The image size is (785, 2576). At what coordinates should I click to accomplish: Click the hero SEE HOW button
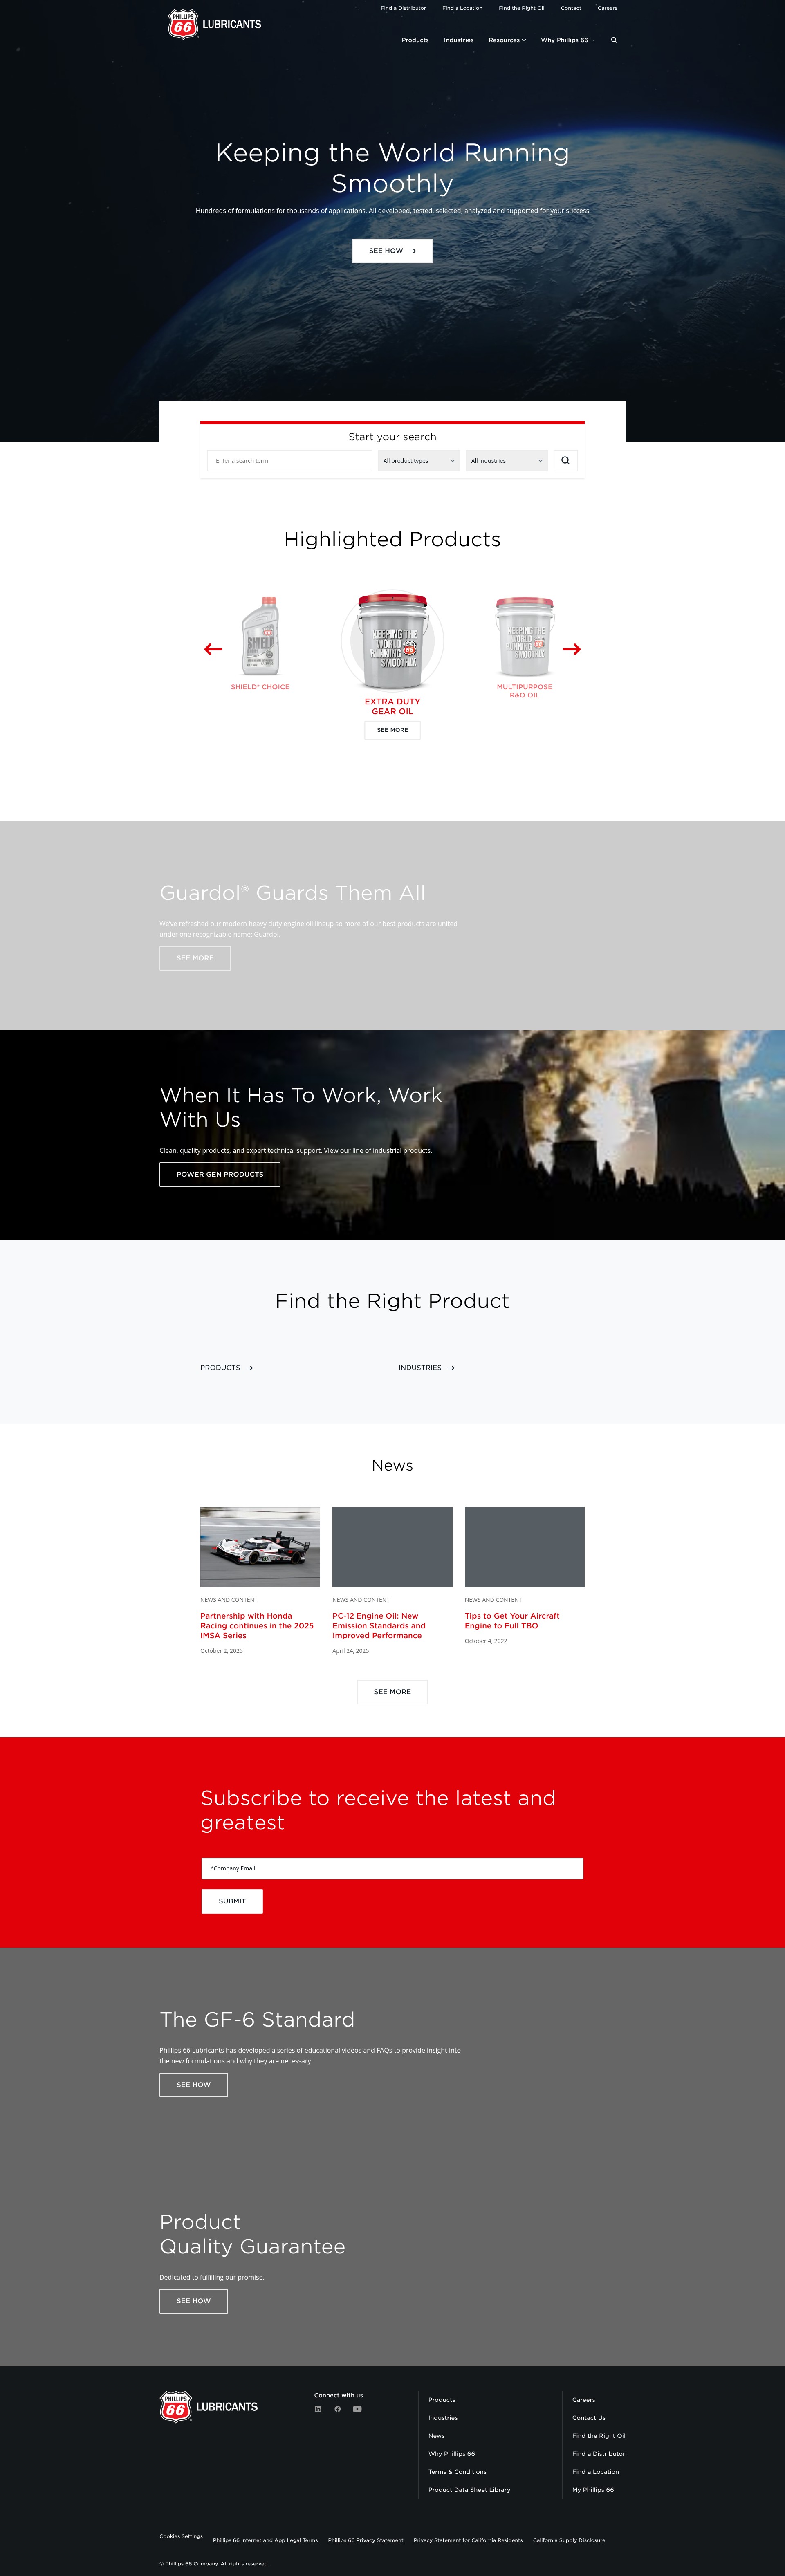pos(392,251)
